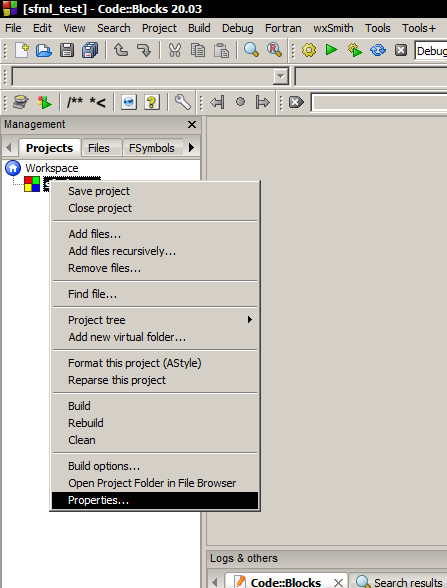Click the wrench configuration icon

click(183, 102)
